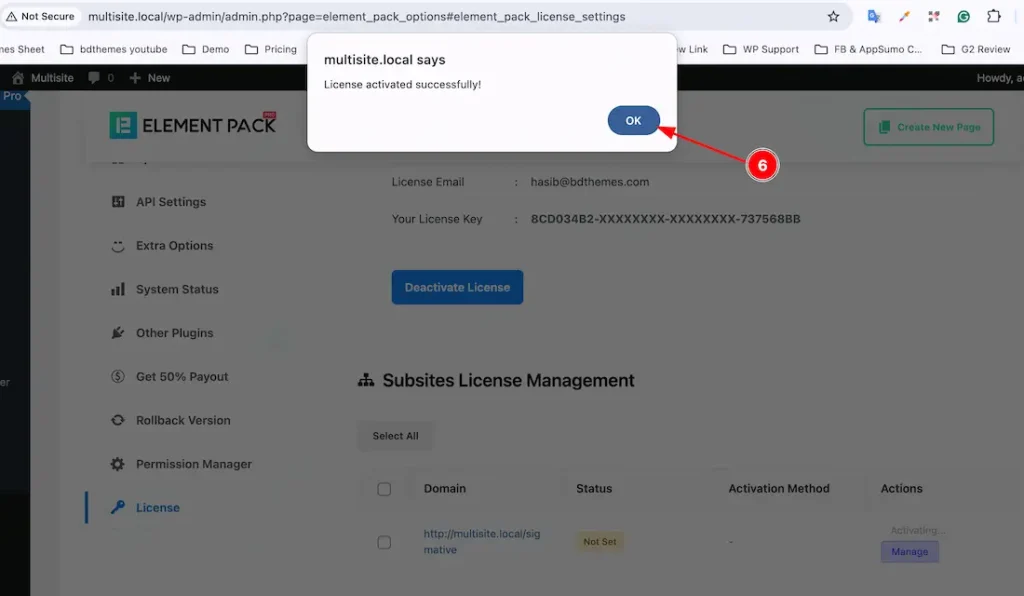Open Grammarly extension icon
The image size is (1024, 596).
point(963,16)
